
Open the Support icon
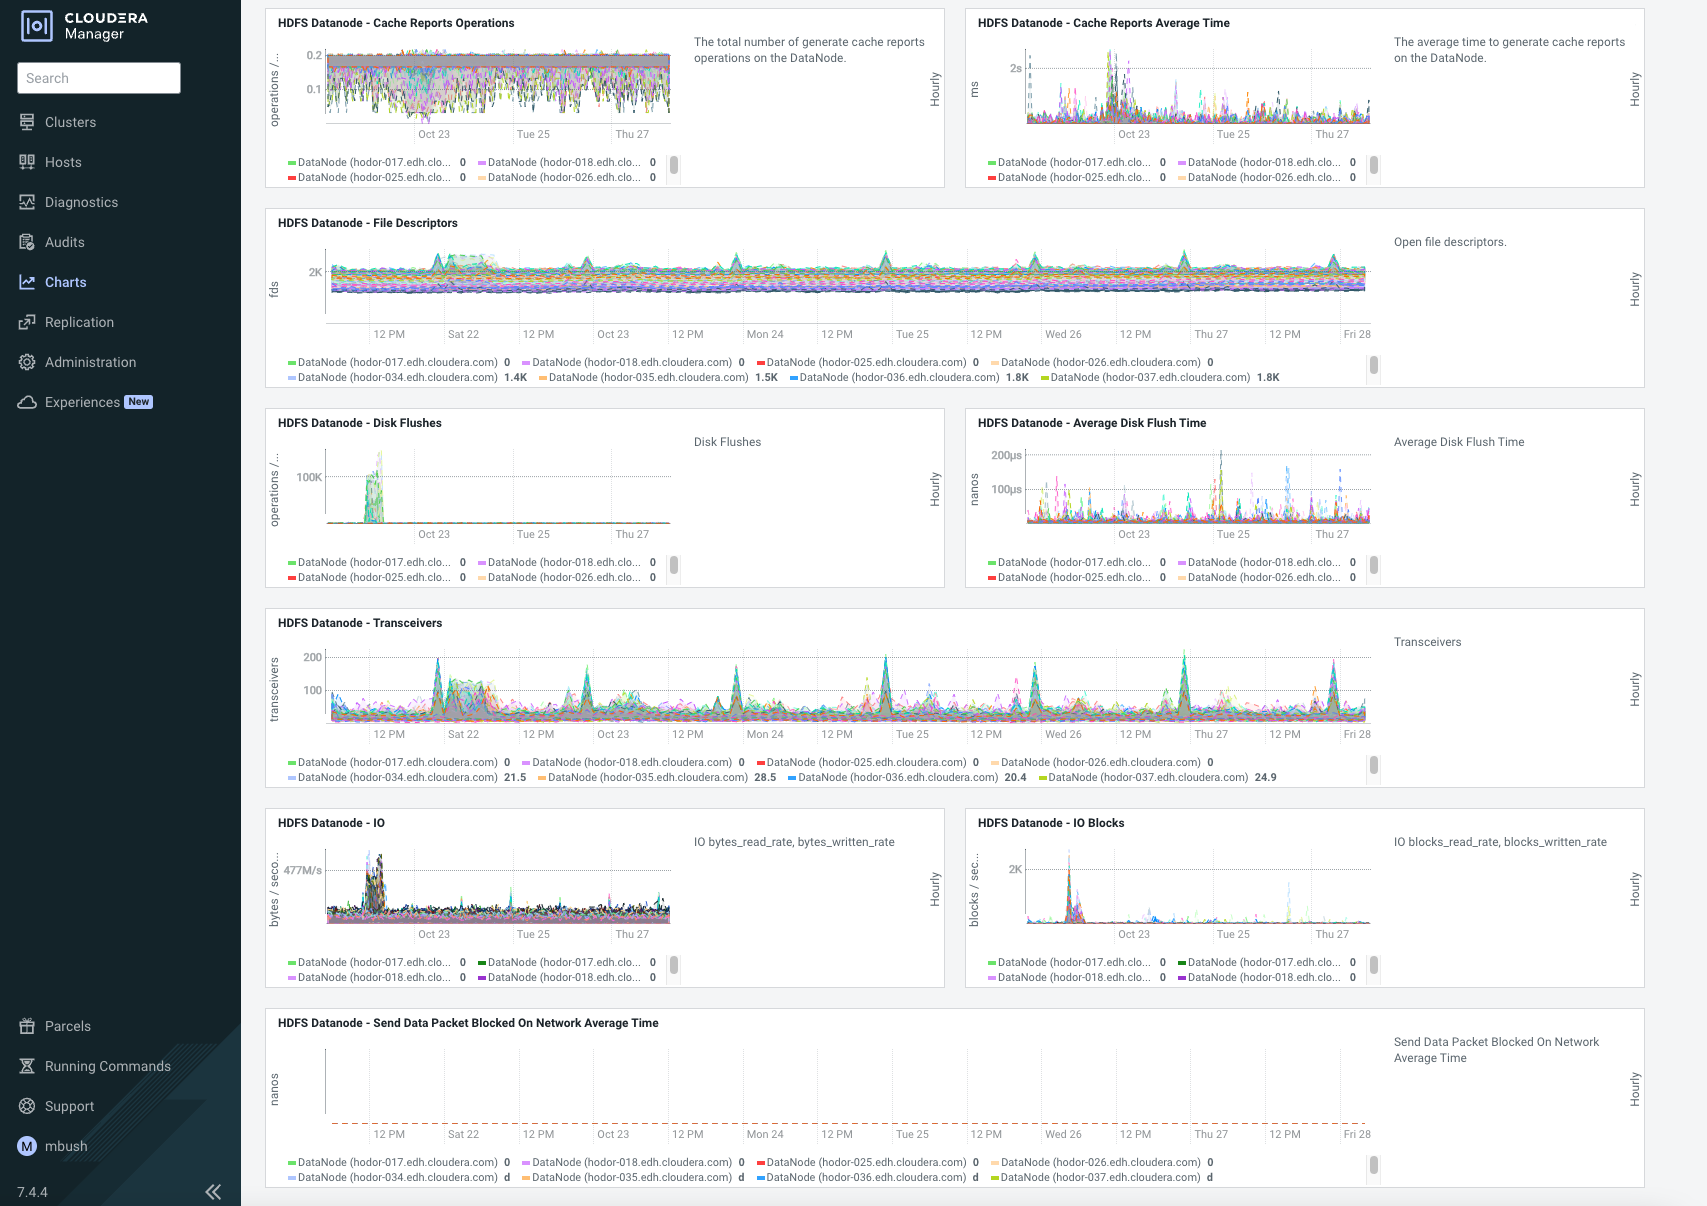[x=27, y=1105]
